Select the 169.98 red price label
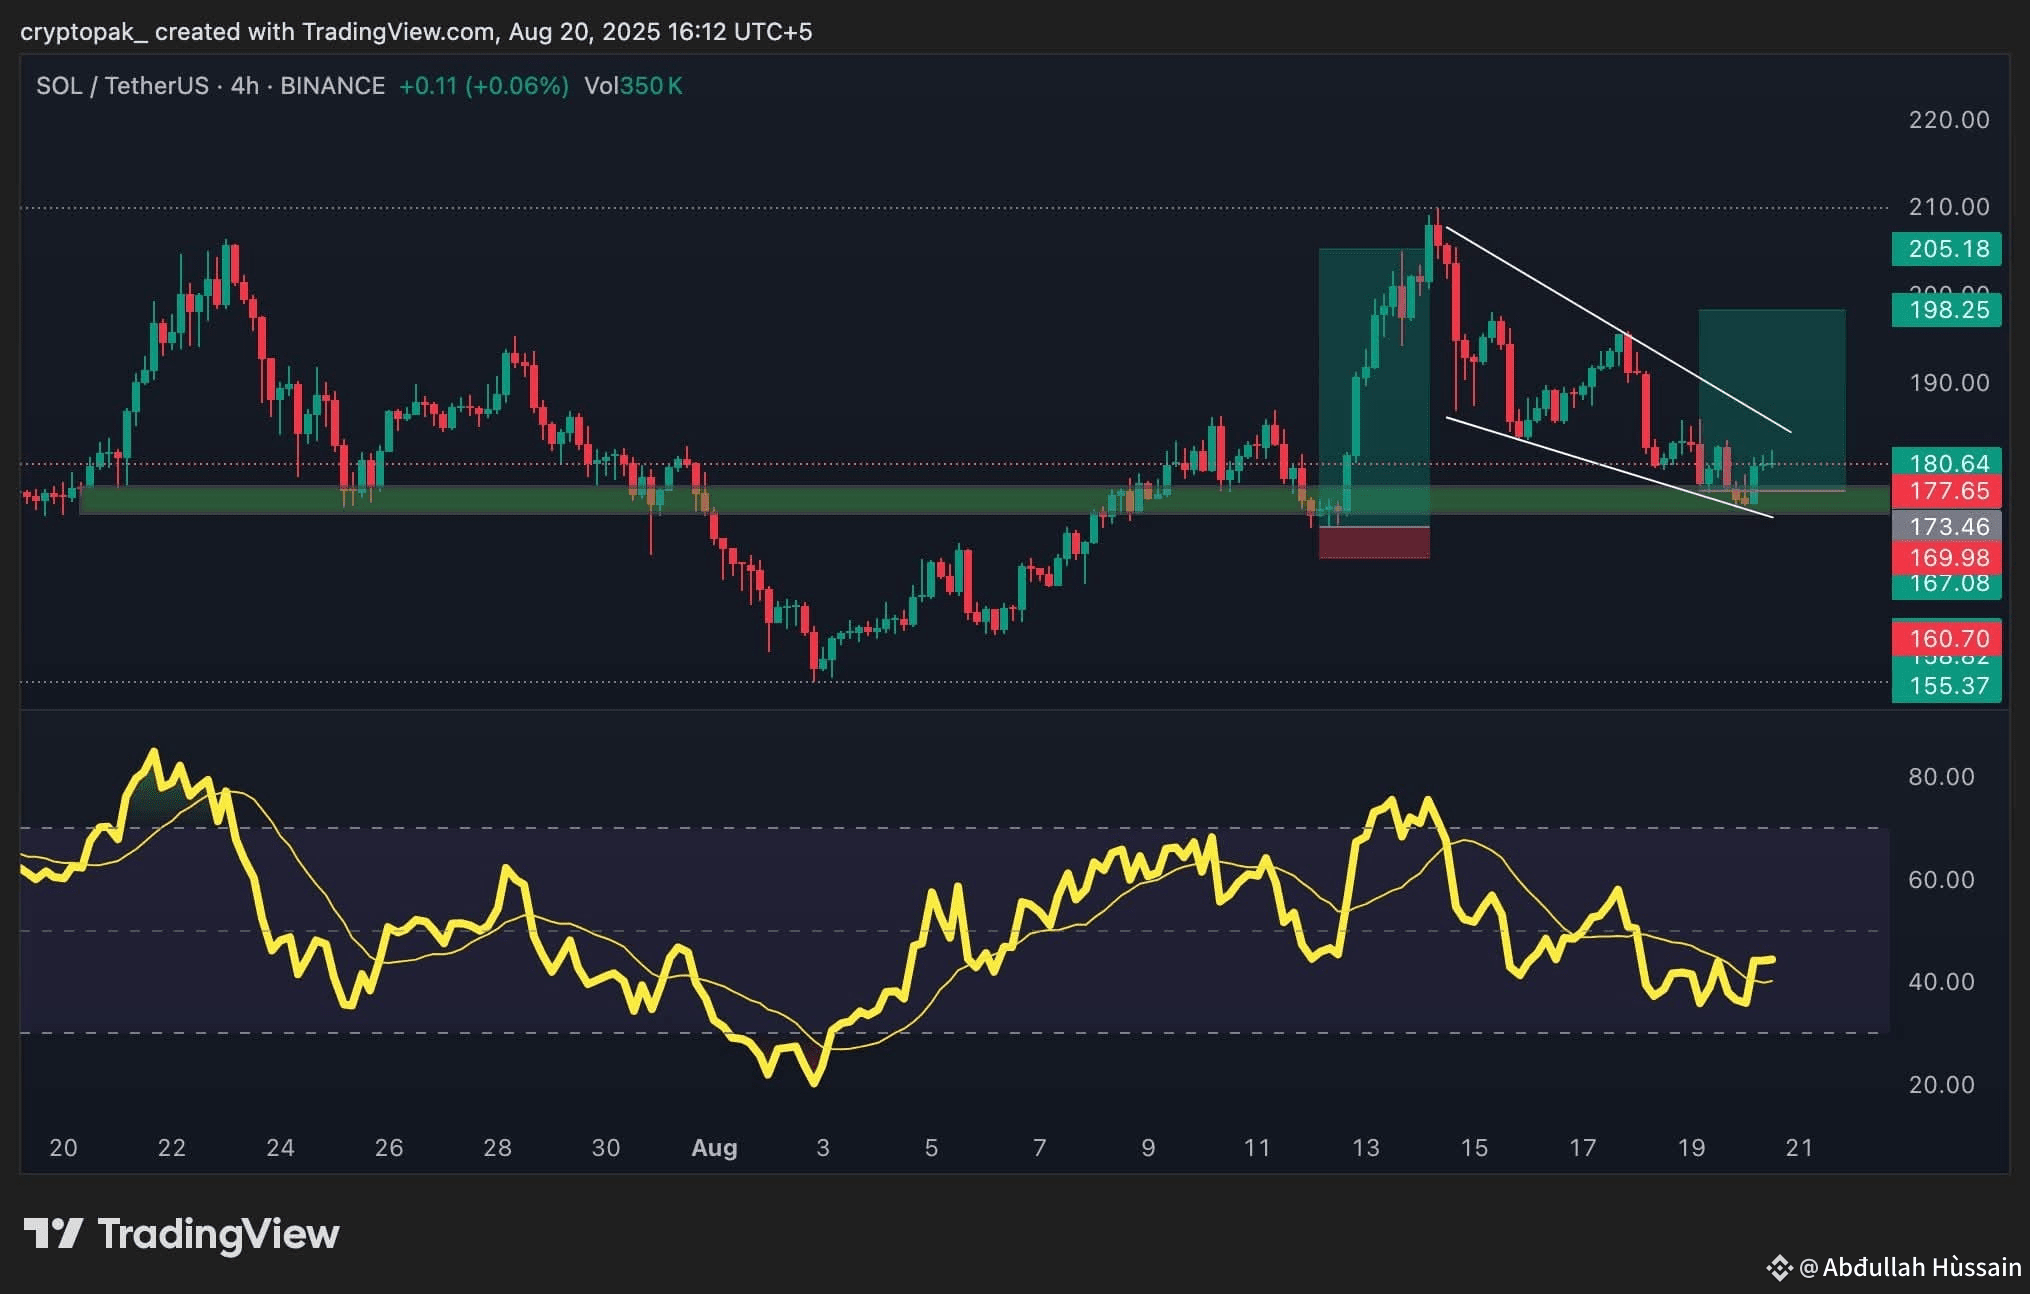This screenshot has height=1294, width=2030. [1946, 557]
